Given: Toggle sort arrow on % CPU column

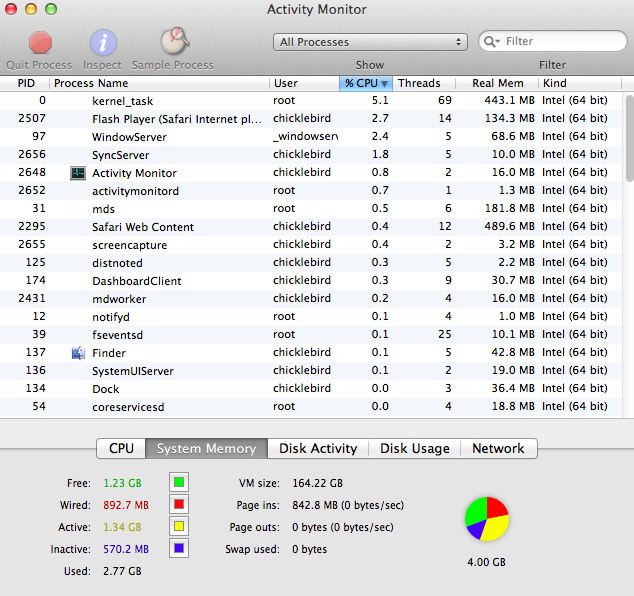Looking at the screenshot, I should point(385,84).
